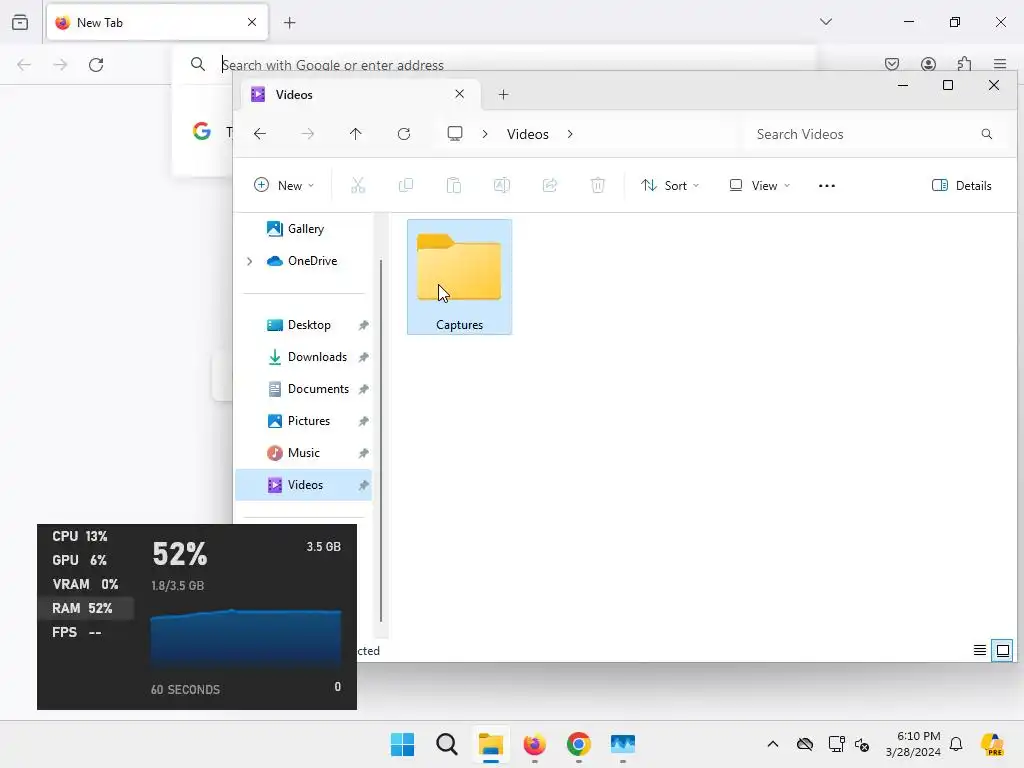Open the Firefox account icon
This screenshot has height=768, width=1024.
pyautogui.click(x=928, y=64)
